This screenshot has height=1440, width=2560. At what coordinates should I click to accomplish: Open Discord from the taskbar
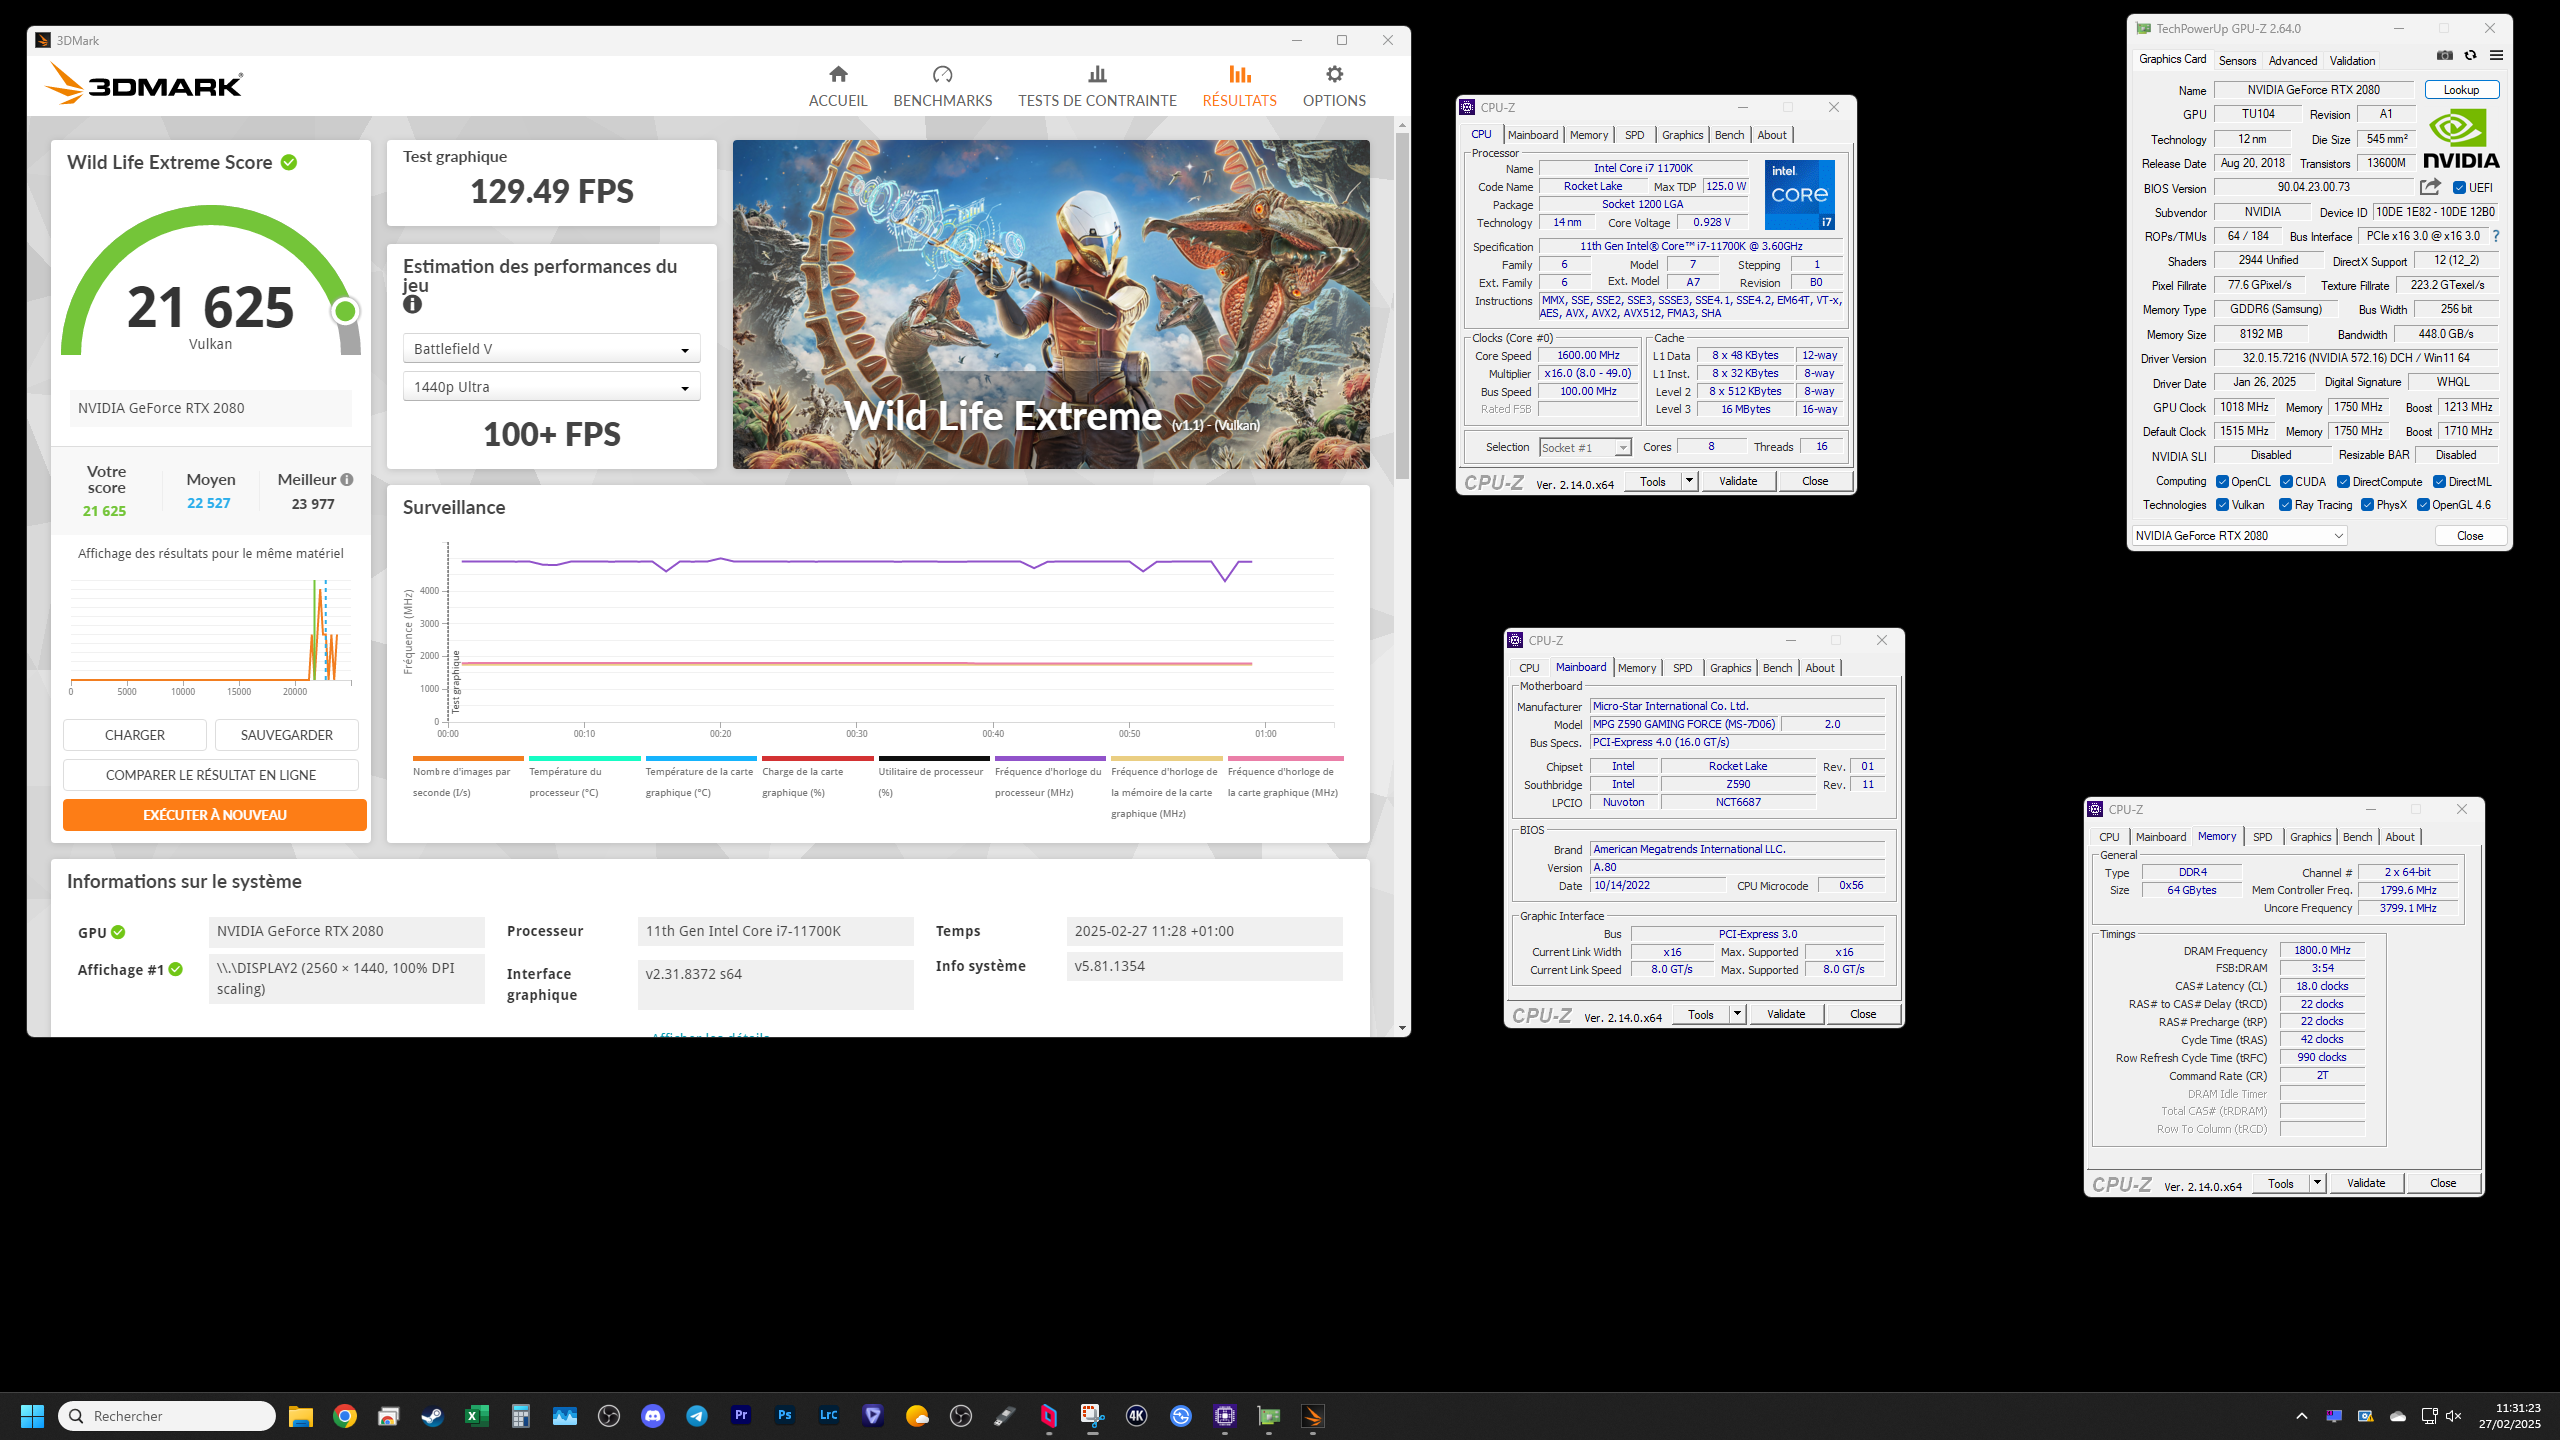[653, 1416]
